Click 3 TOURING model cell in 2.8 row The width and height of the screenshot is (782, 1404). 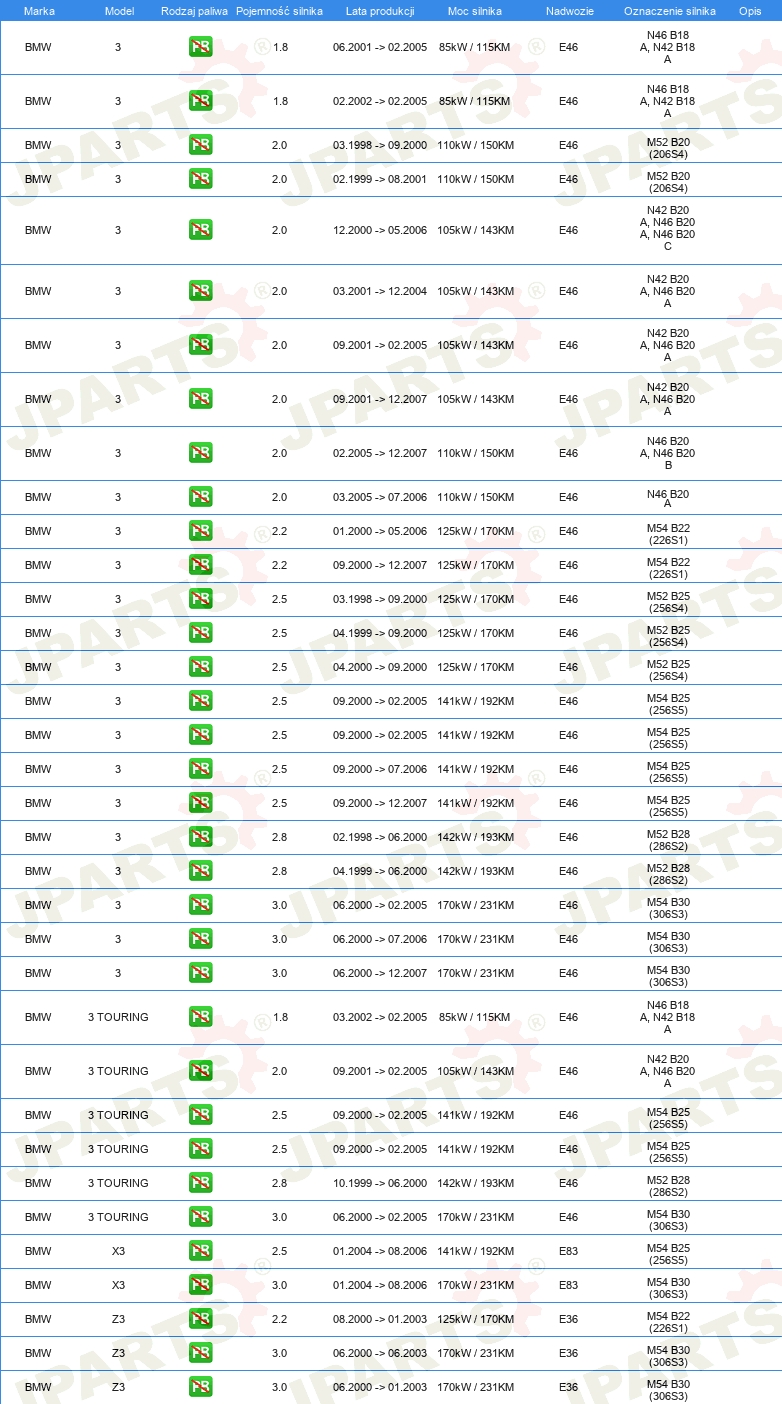click(118, 1183)
